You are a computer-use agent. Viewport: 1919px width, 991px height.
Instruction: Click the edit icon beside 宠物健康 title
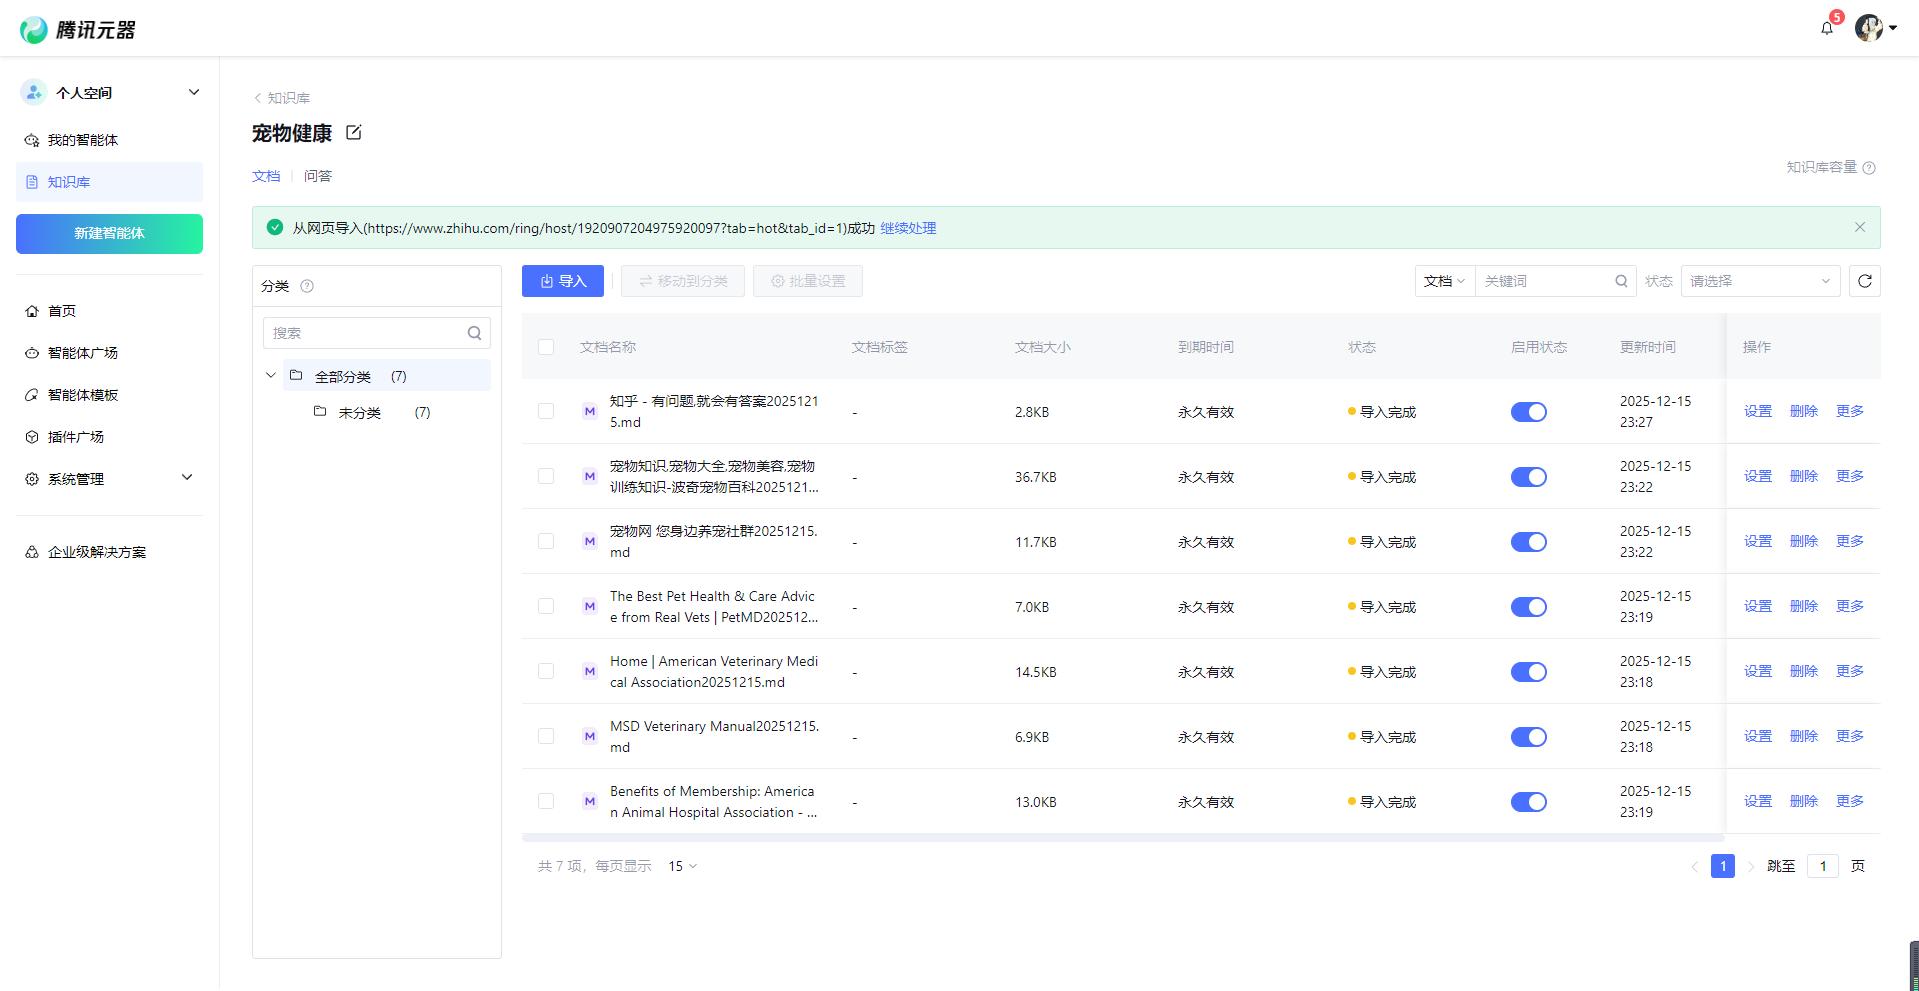(x=353, y=132)
